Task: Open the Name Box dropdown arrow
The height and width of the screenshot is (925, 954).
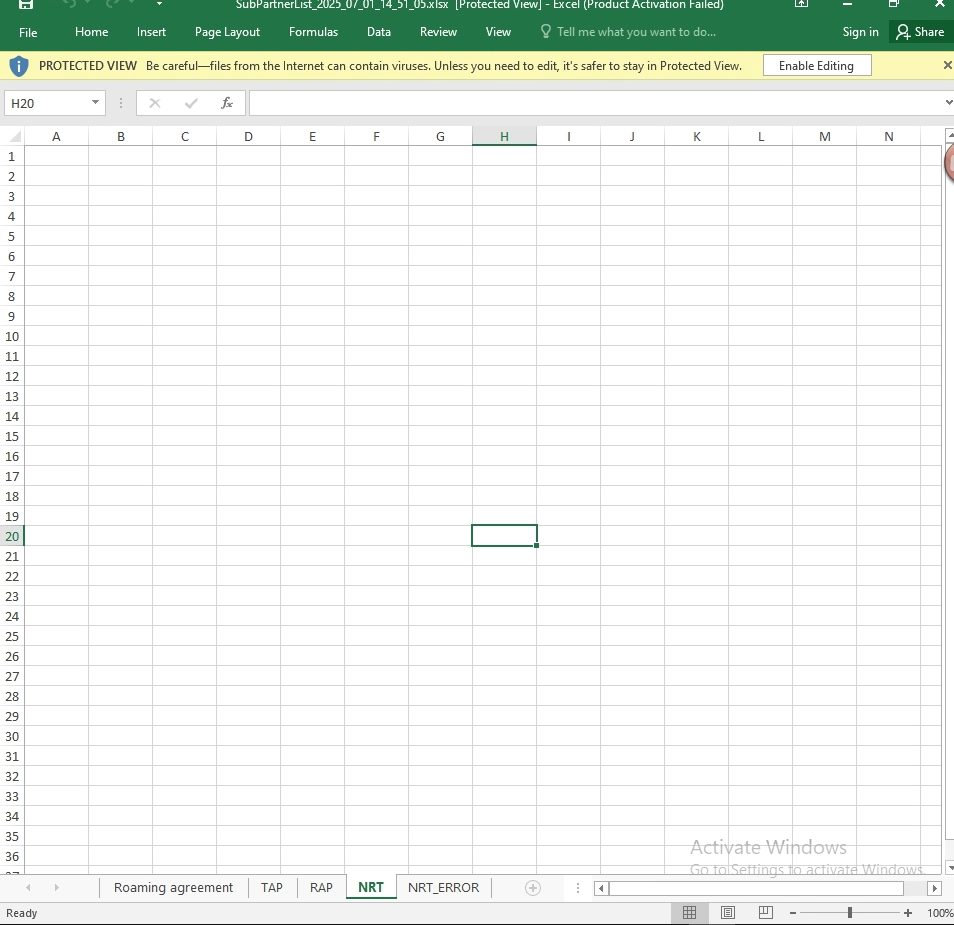Action: [95, 103]
